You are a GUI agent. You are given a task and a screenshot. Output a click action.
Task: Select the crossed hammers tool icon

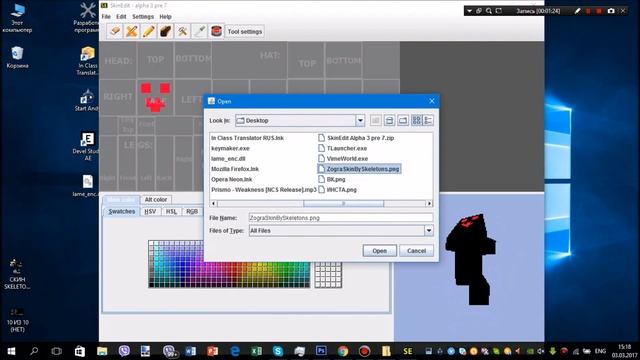point(182,31)
